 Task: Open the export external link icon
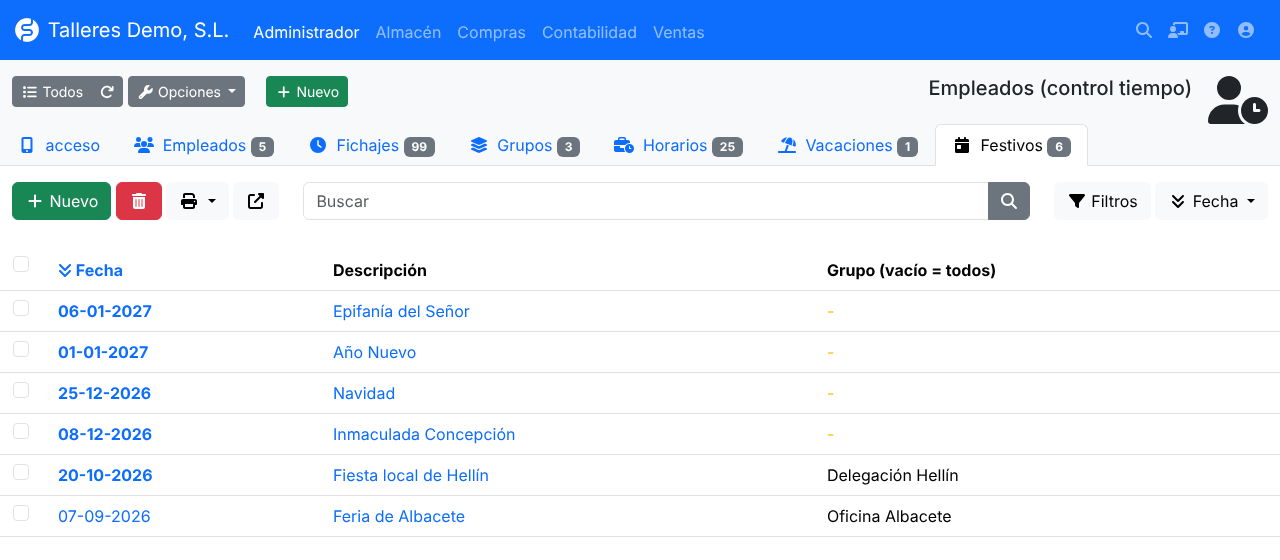point(256,201)
